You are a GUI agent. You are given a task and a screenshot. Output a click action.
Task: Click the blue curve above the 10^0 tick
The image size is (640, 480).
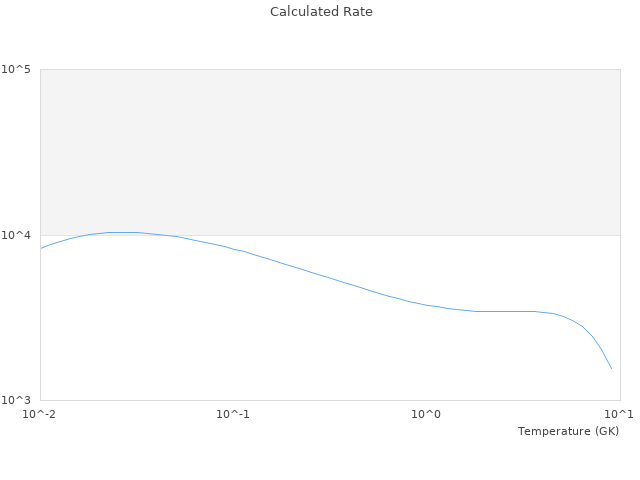point(426,305)
